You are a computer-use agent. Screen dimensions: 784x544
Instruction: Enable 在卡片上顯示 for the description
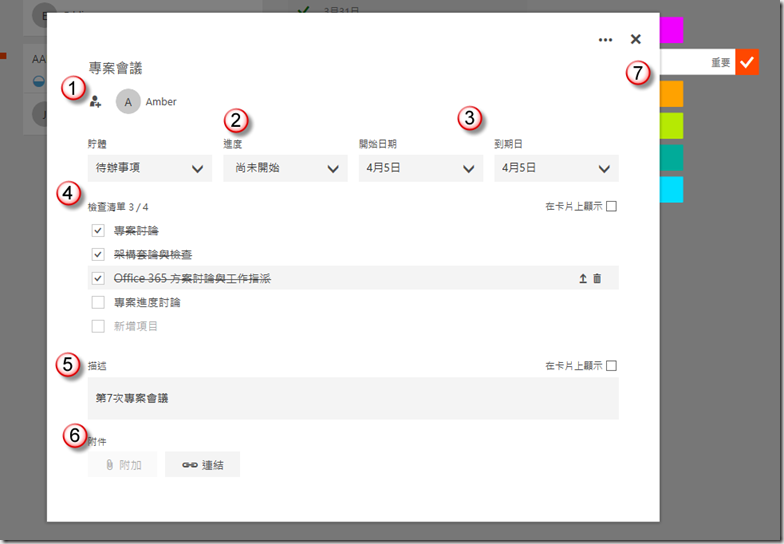611,366
